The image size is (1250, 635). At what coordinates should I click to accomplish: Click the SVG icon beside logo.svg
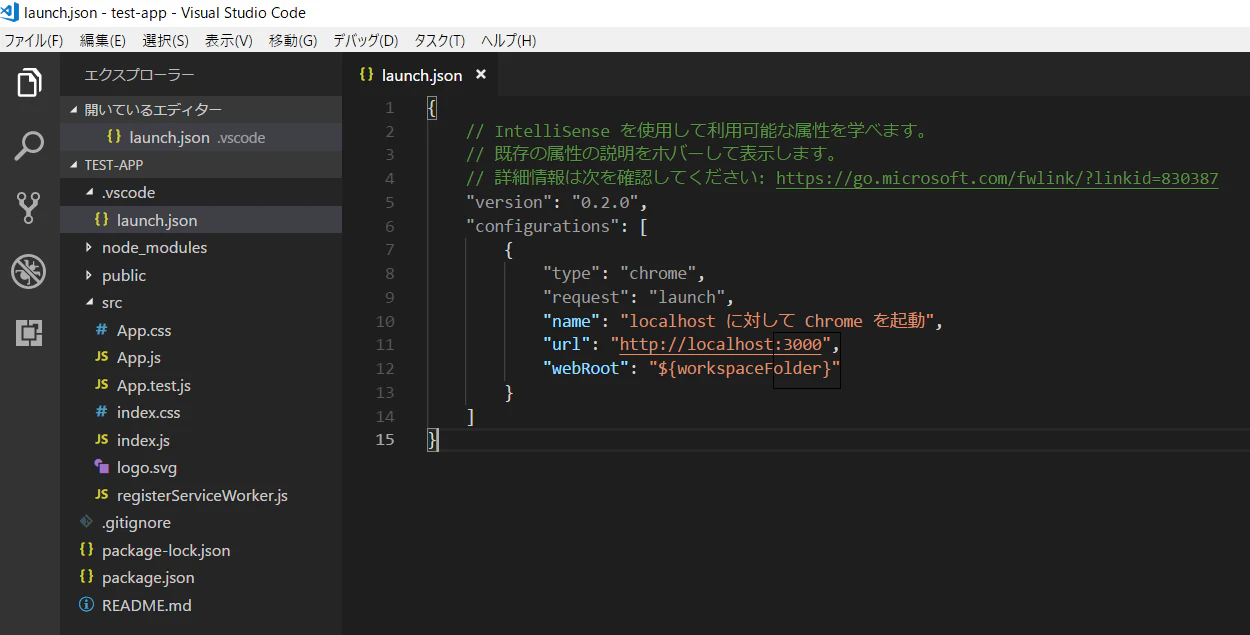(x=101, y=467)
